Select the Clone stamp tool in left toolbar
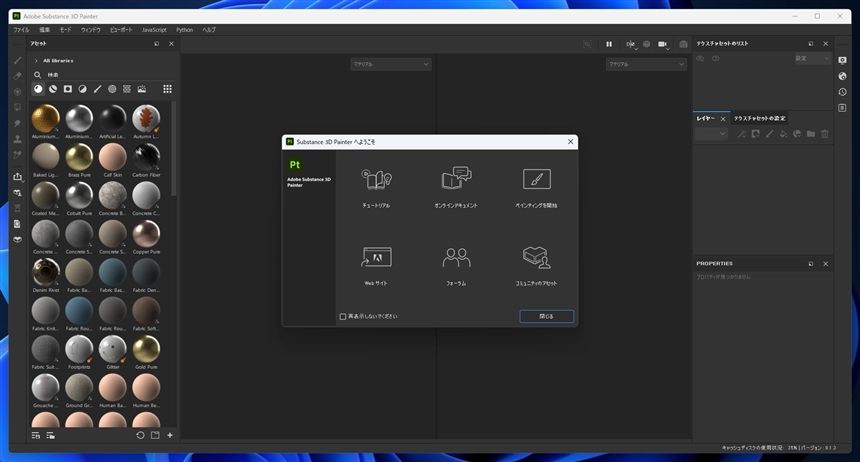Viewport: 860px width, 462px height. coord(18,139)
